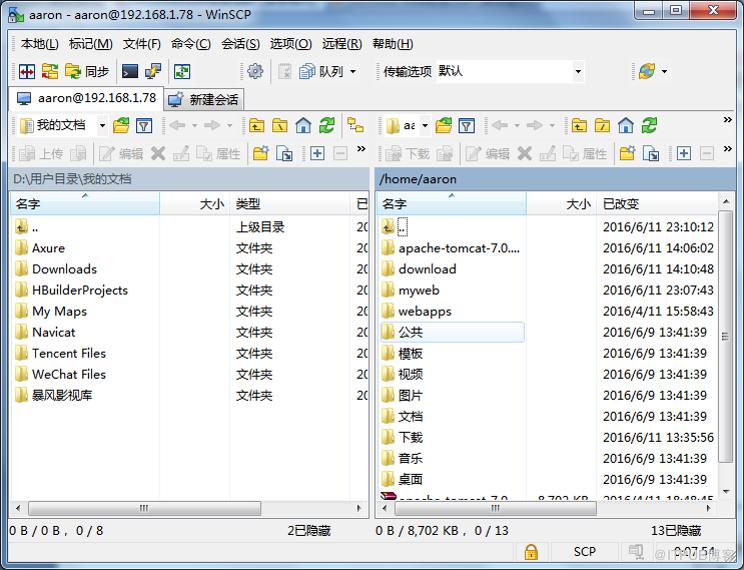Click remote panel open directory icon
The width and height of the screenshot is (744, 570).
(x=444, y=126)
